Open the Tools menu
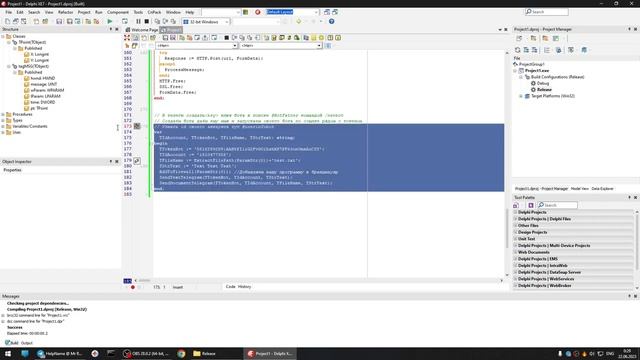640x360 pixels. point(138,12)
